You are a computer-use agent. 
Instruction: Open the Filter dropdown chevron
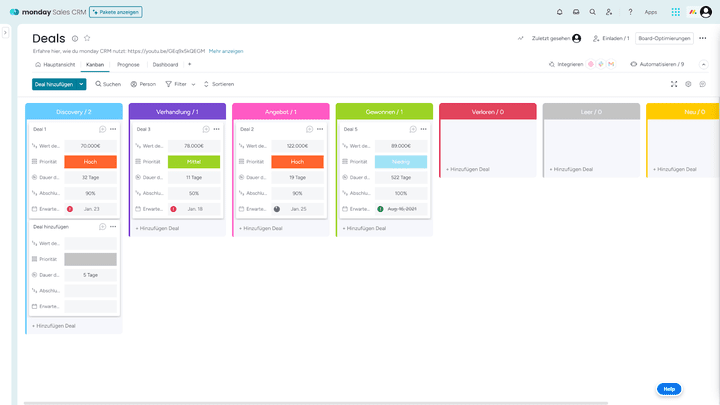(x=193, y=84)
